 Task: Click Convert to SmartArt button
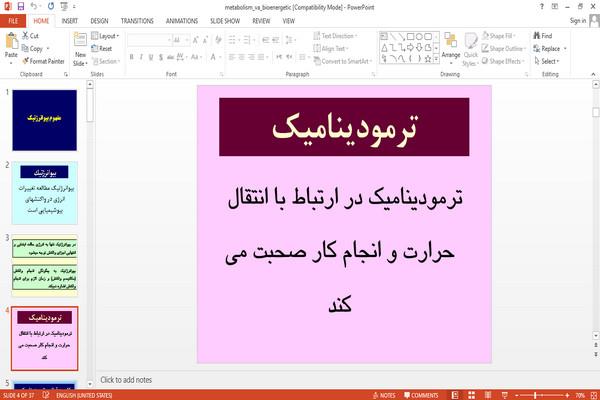tap(343, 61)
